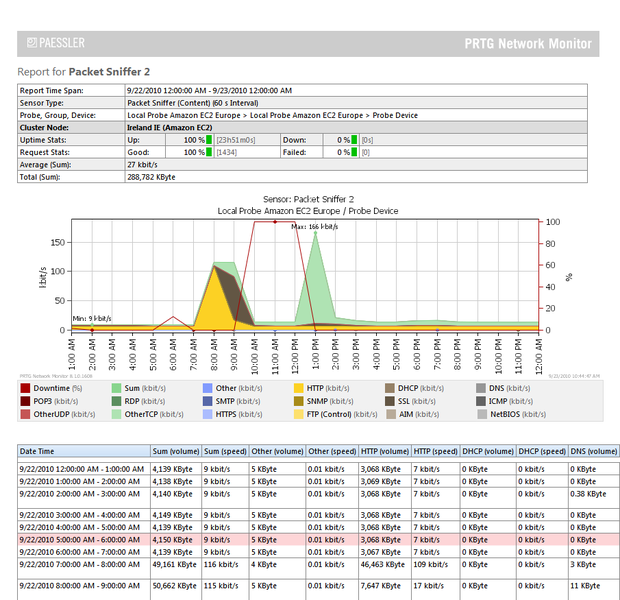Screen dimensions: 620x600
Task: Click the Min: 9 kbit/s chart label
Action: pos(92,318)
